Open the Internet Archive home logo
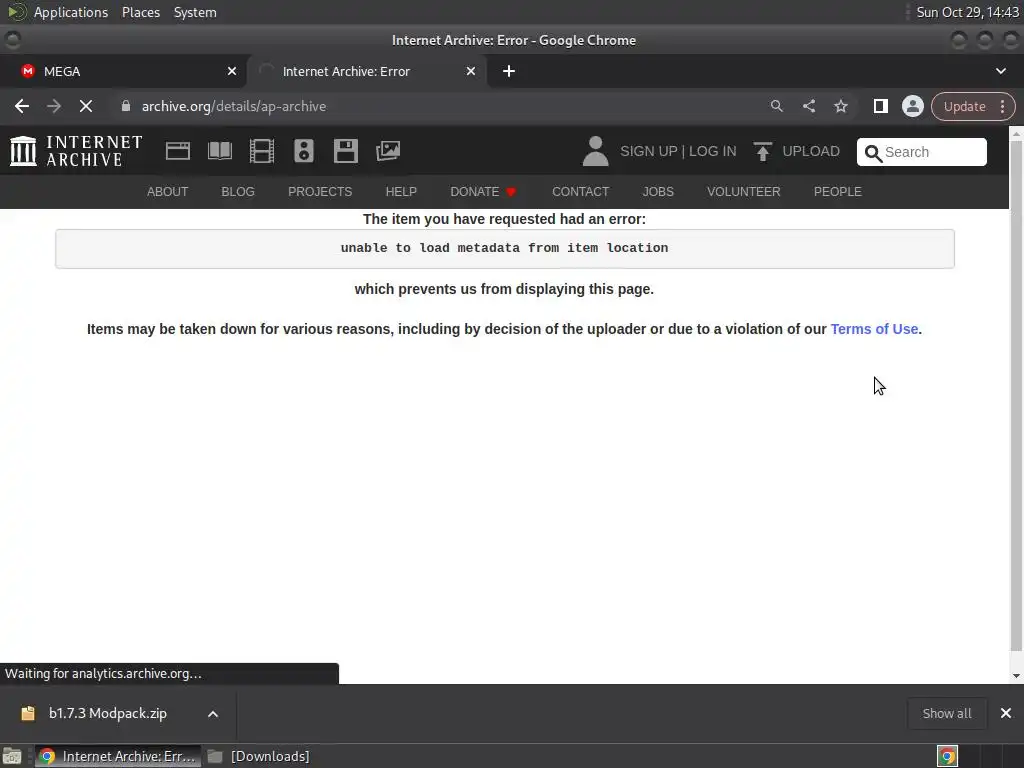 coord(76,151)
